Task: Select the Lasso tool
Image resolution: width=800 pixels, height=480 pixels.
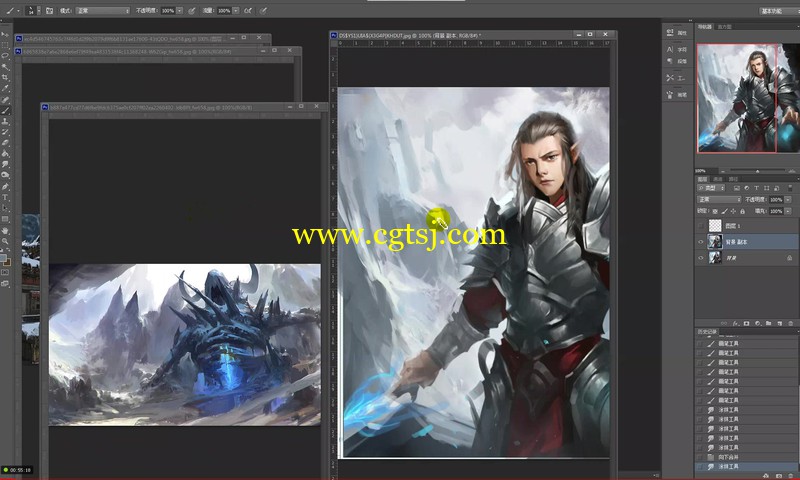Action: pos(5,56)
